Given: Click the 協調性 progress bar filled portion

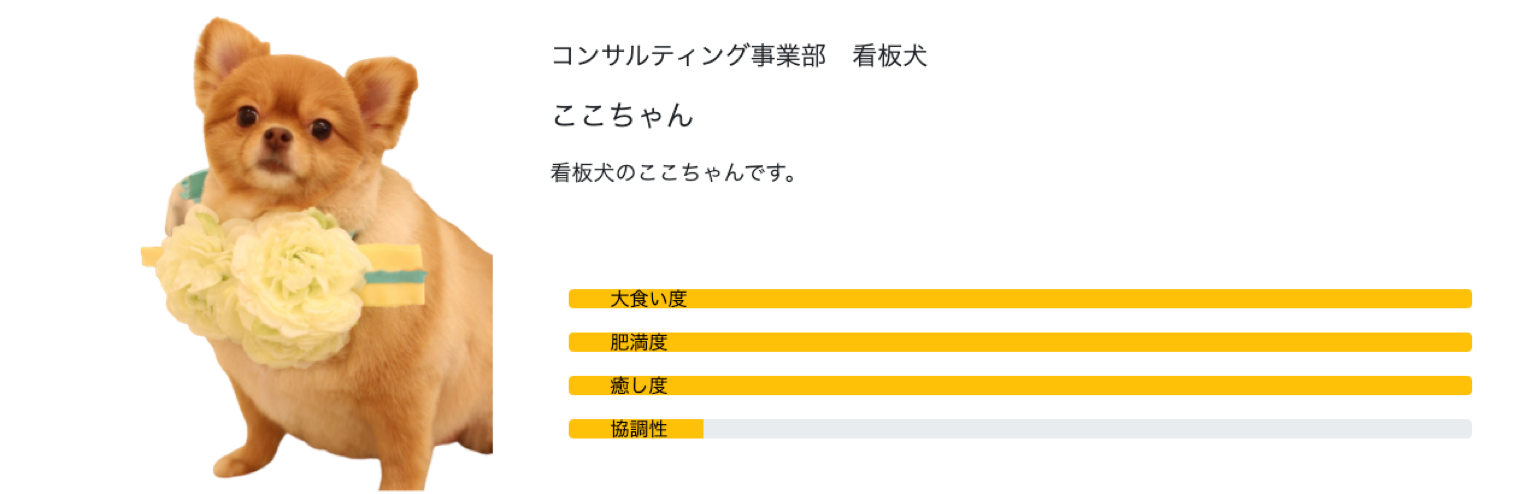Looking at the screenshot, I should (636, 429).
